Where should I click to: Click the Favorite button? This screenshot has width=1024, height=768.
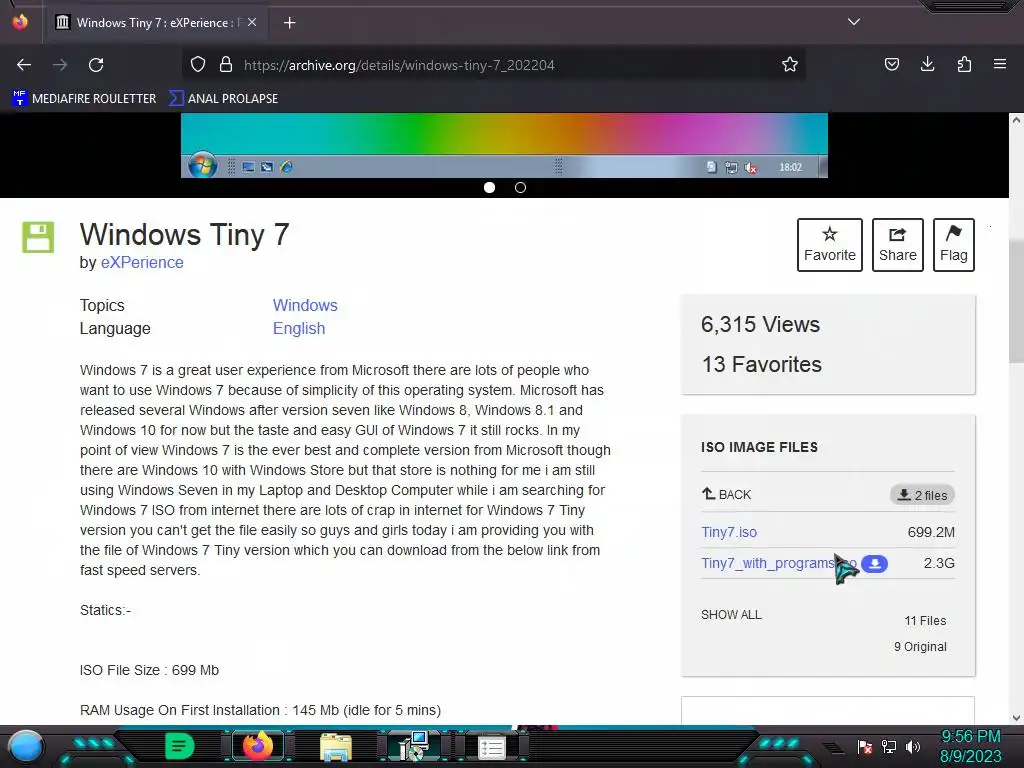point(829,245)
